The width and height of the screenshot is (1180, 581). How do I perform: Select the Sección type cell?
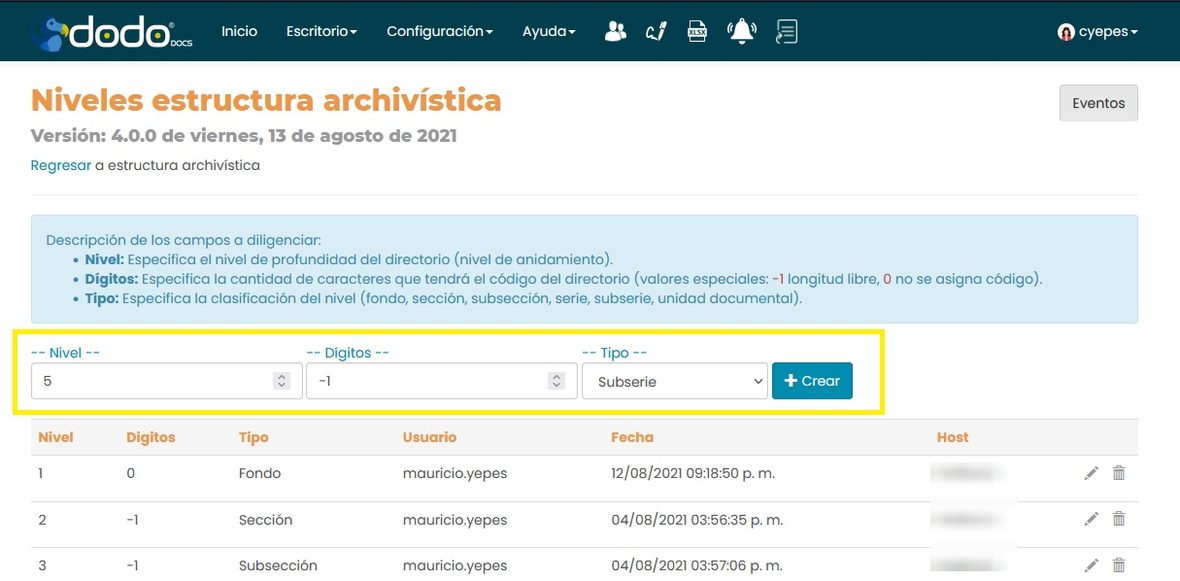click(x=266, y=520)
